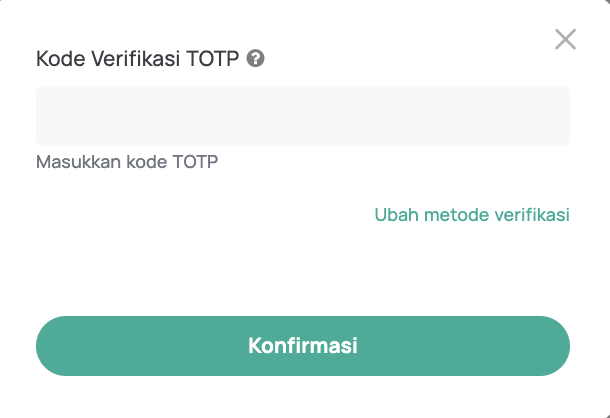Choose another verification method
Viewport: 610px width, 418px height.
(472, 214)
